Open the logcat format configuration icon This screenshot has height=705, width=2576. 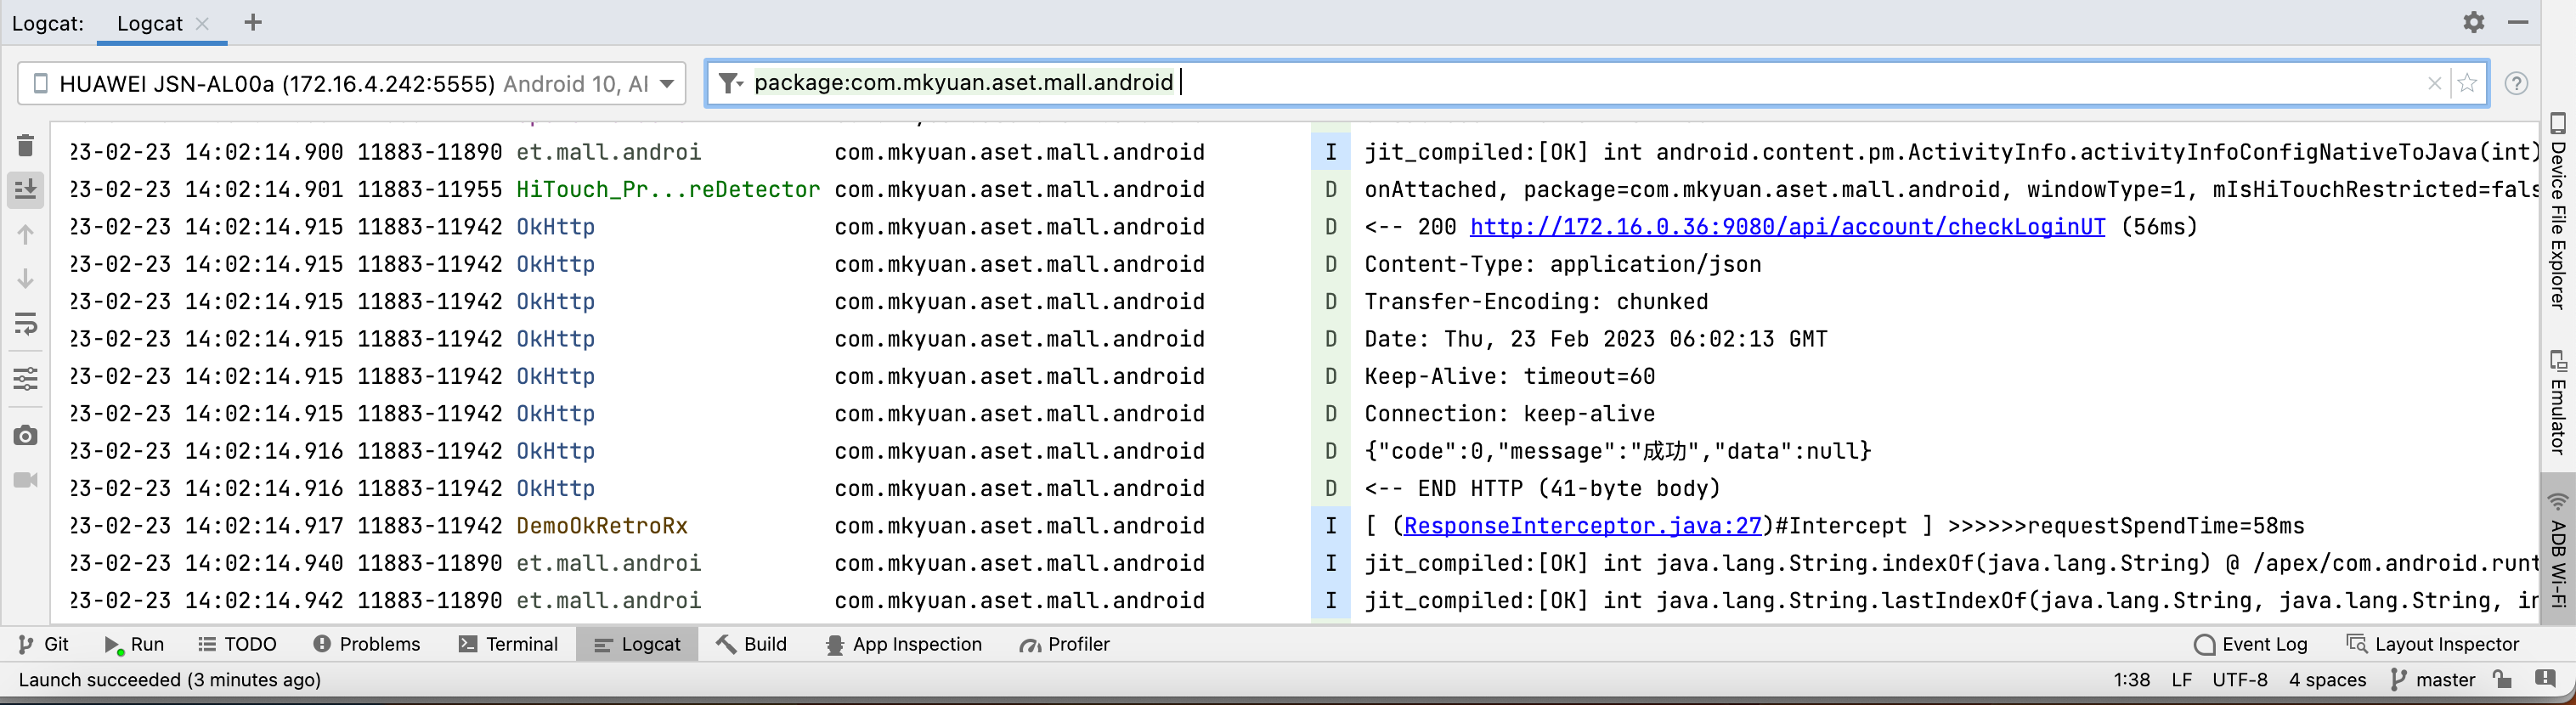pyautogui.click(x=26, y=379)
